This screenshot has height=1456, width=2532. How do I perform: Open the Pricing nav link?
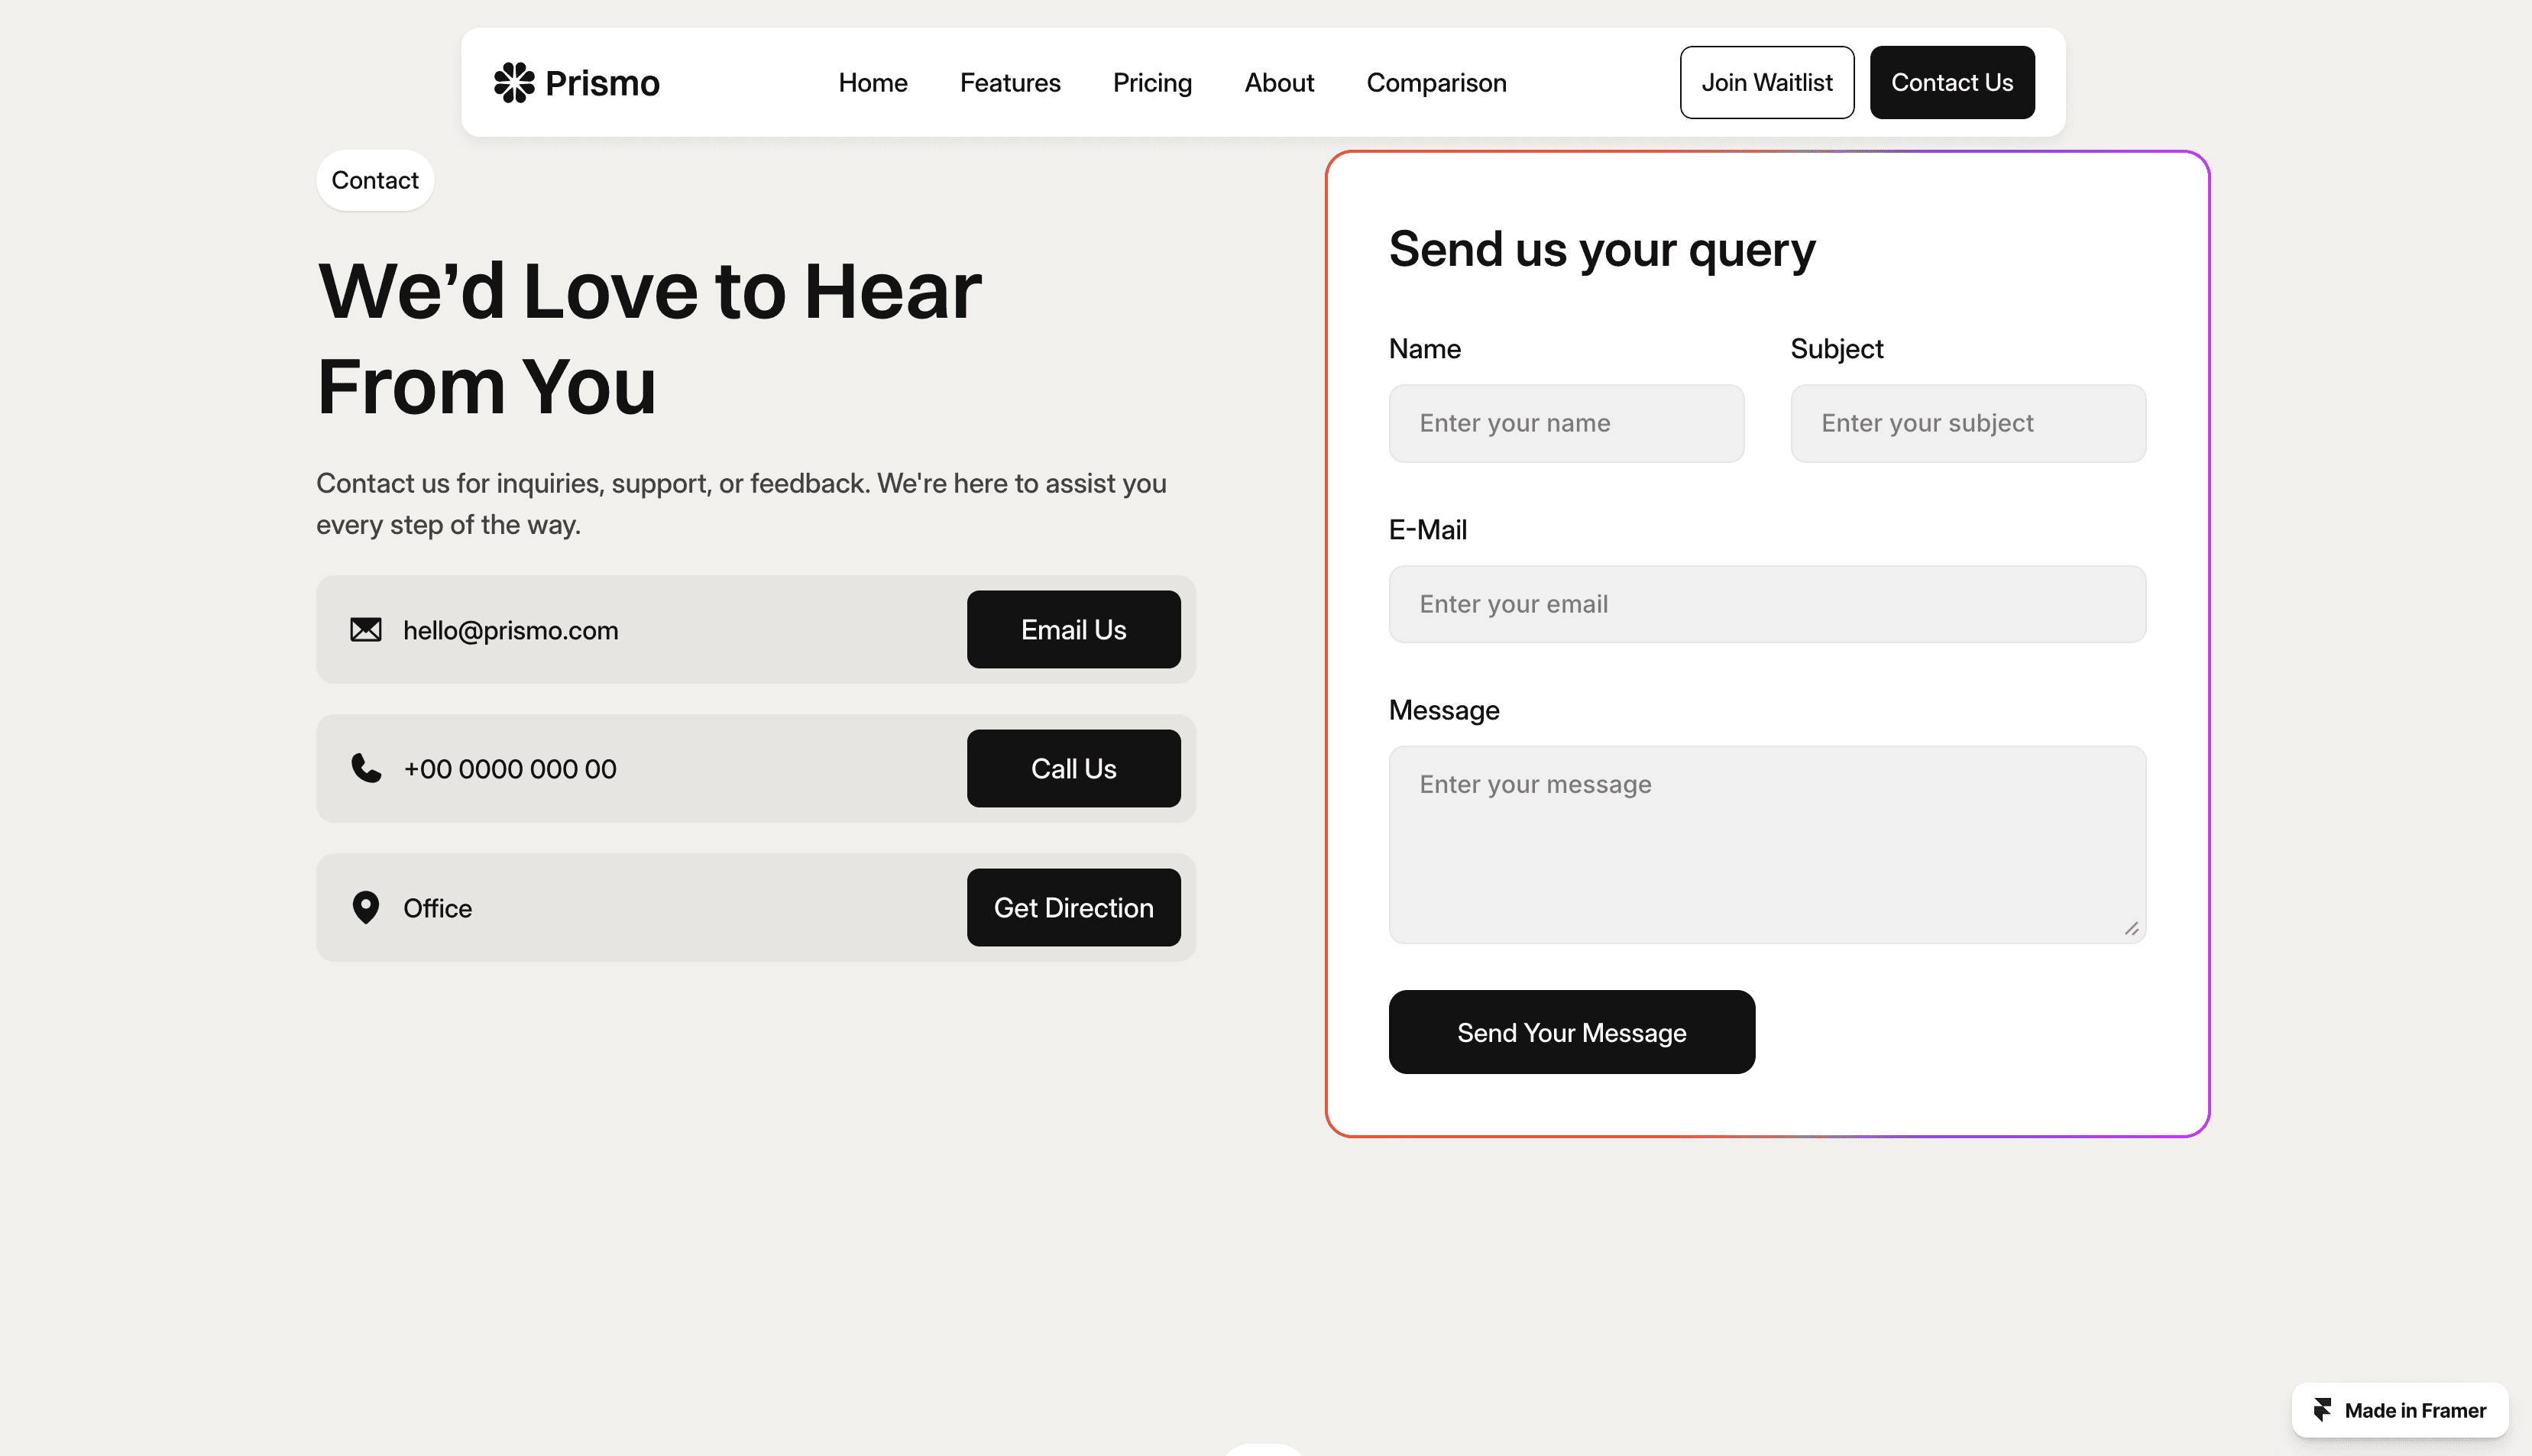[1152, 82]
